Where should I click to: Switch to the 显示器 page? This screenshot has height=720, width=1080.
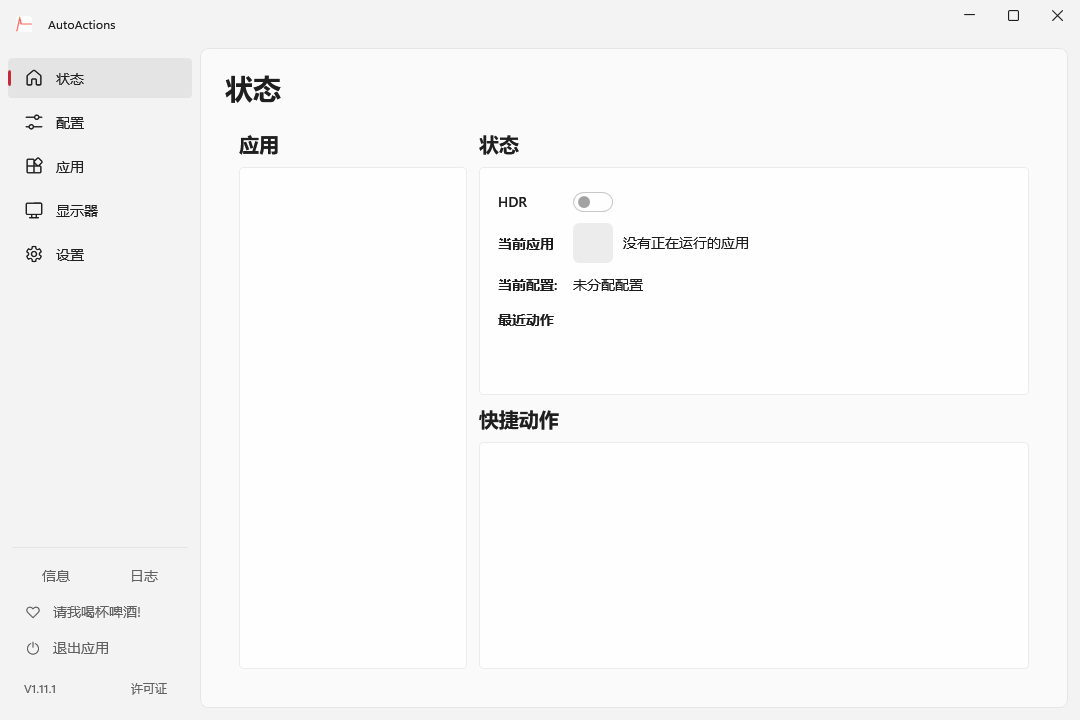100,210
